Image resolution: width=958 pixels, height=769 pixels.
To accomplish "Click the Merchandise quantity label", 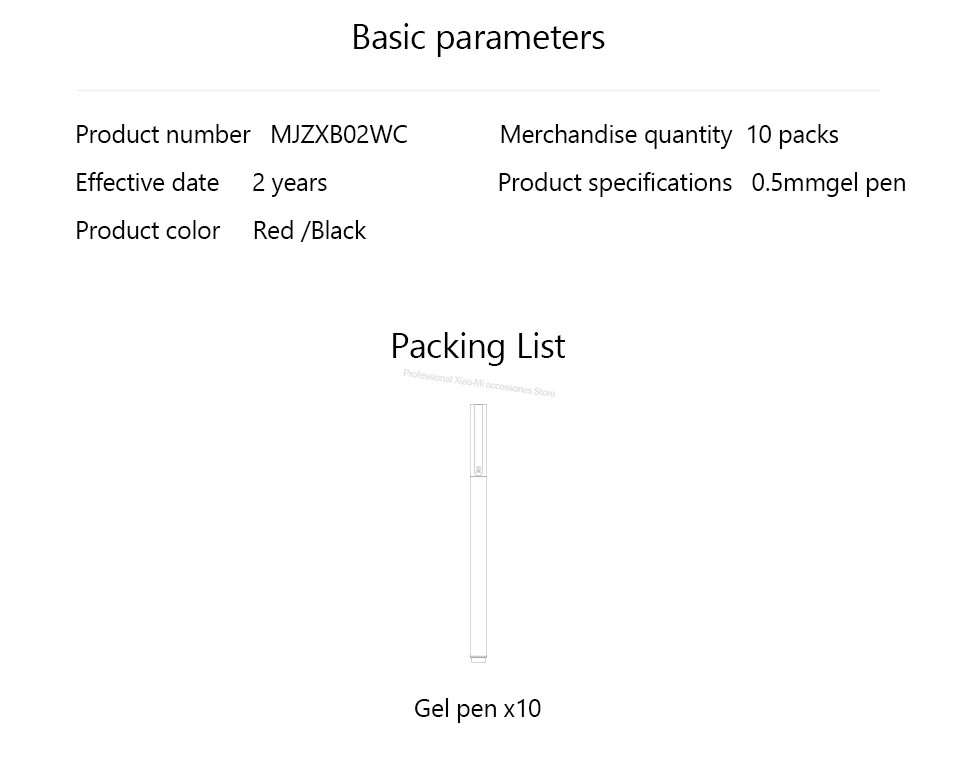I will (615, 134).
